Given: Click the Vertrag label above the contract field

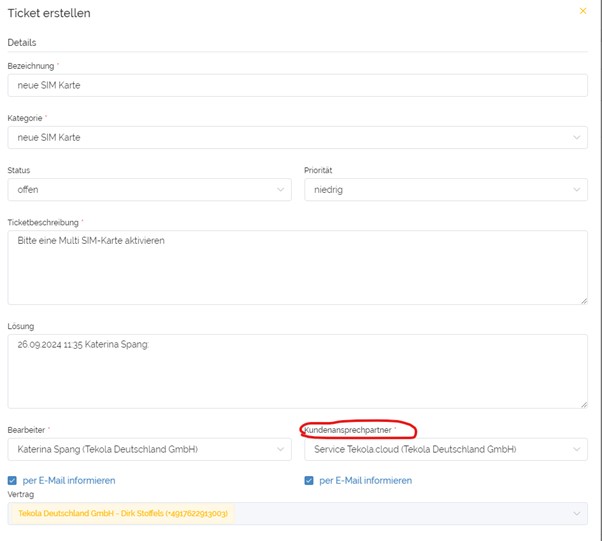Looking at the screenshot, I should coord(21,494).
